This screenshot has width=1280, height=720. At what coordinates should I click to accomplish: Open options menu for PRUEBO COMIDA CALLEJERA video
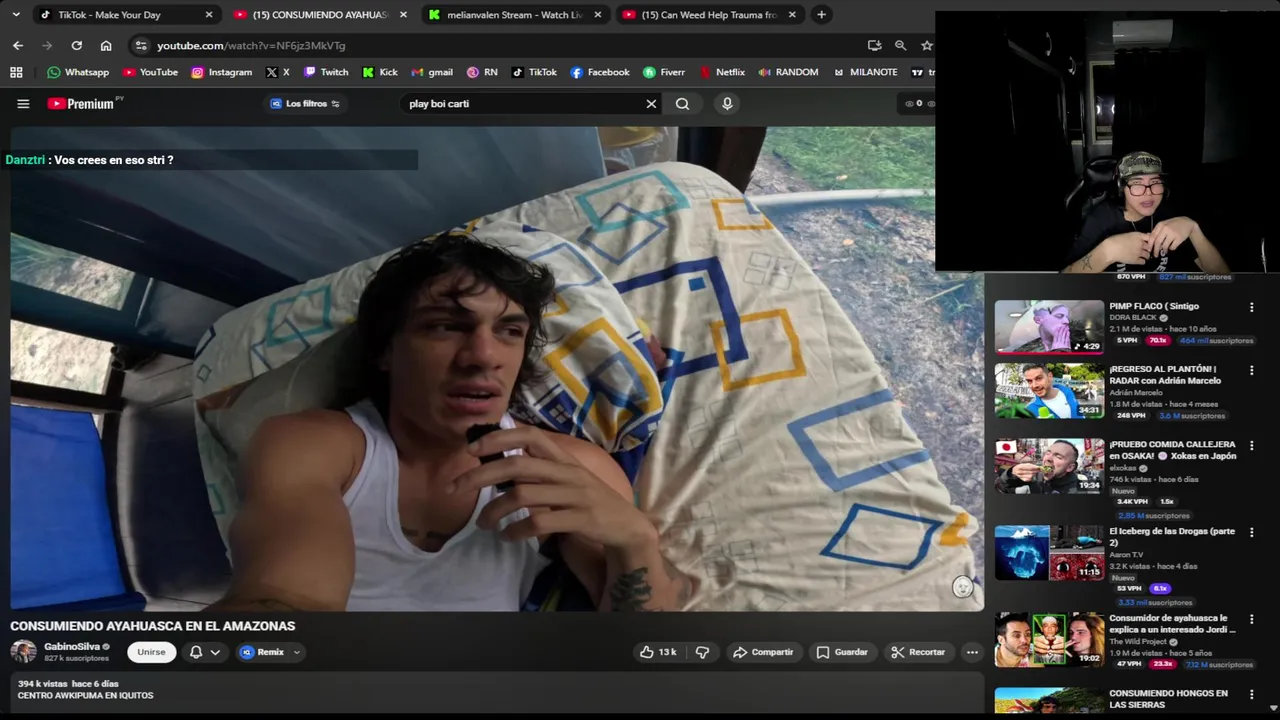1251,445
